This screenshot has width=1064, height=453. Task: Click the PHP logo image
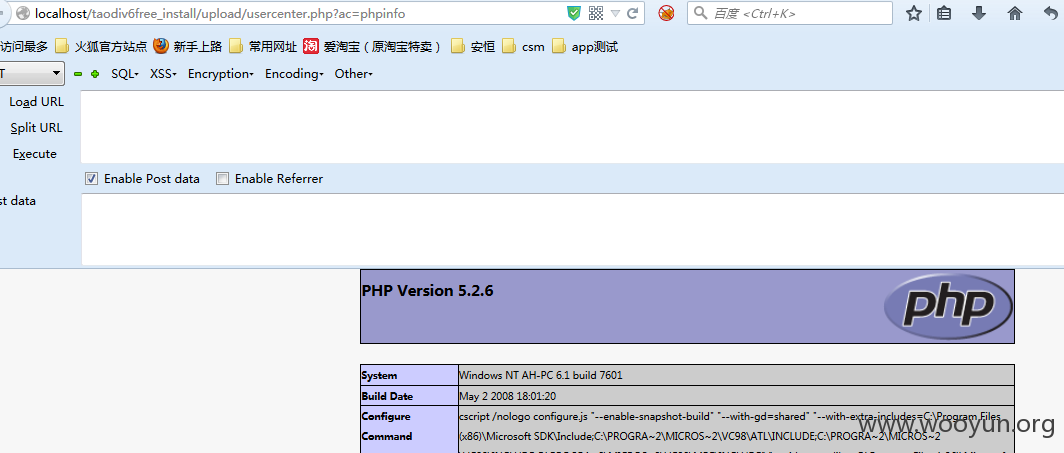coord(949,306)
